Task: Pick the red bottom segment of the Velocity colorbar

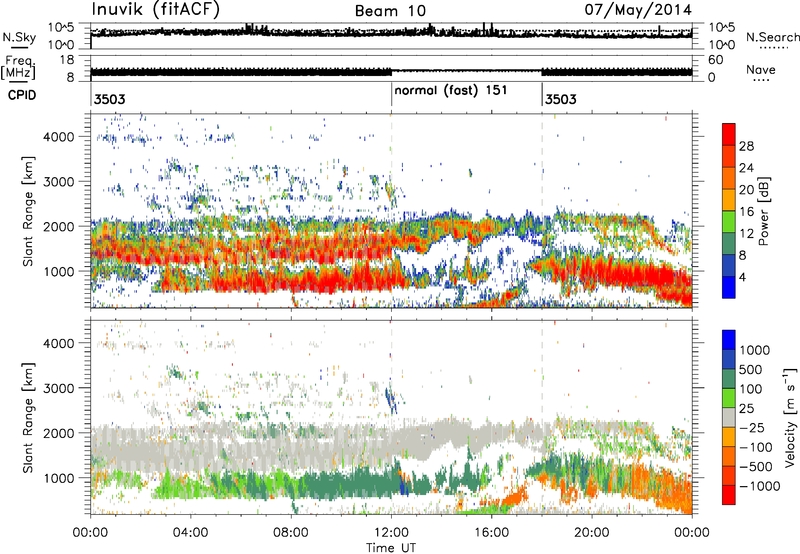Action: pyautogui.click(x=729, y=495)
